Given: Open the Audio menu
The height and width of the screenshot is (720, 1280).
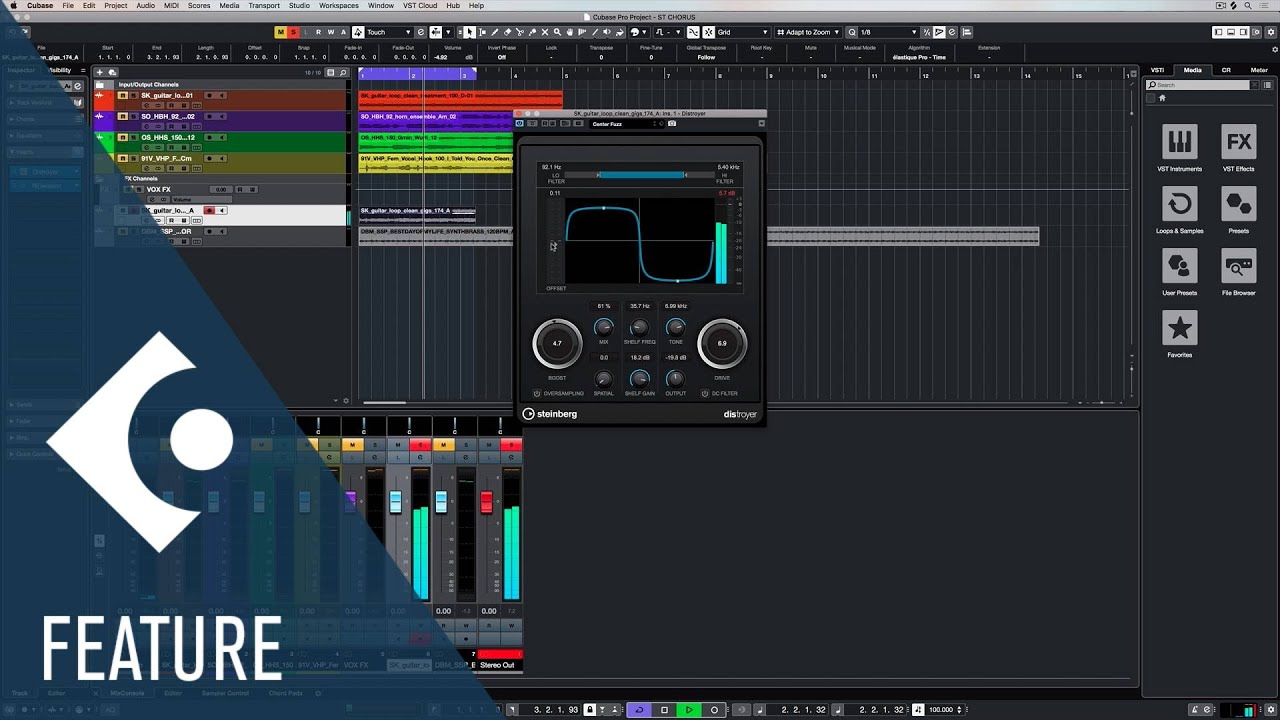Looking at the screenshot, I should [x=145, y=6].
